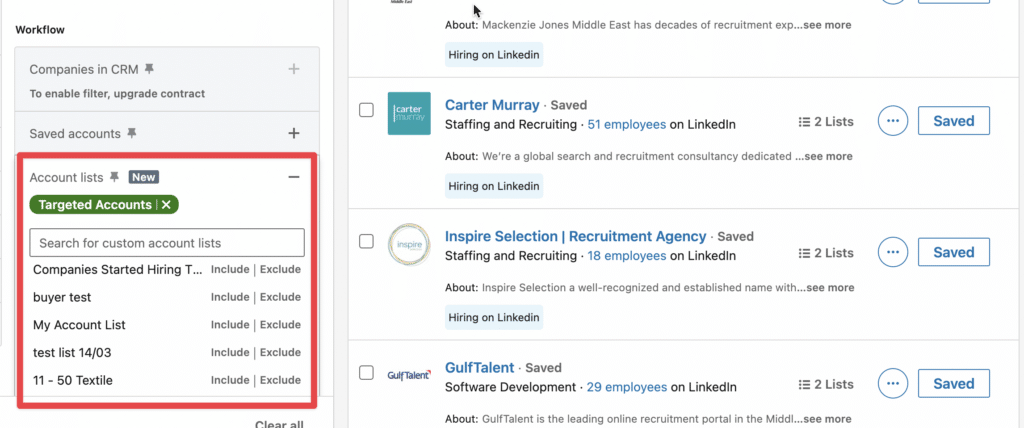Exclude the test list 14/03

tap(280, 352)
